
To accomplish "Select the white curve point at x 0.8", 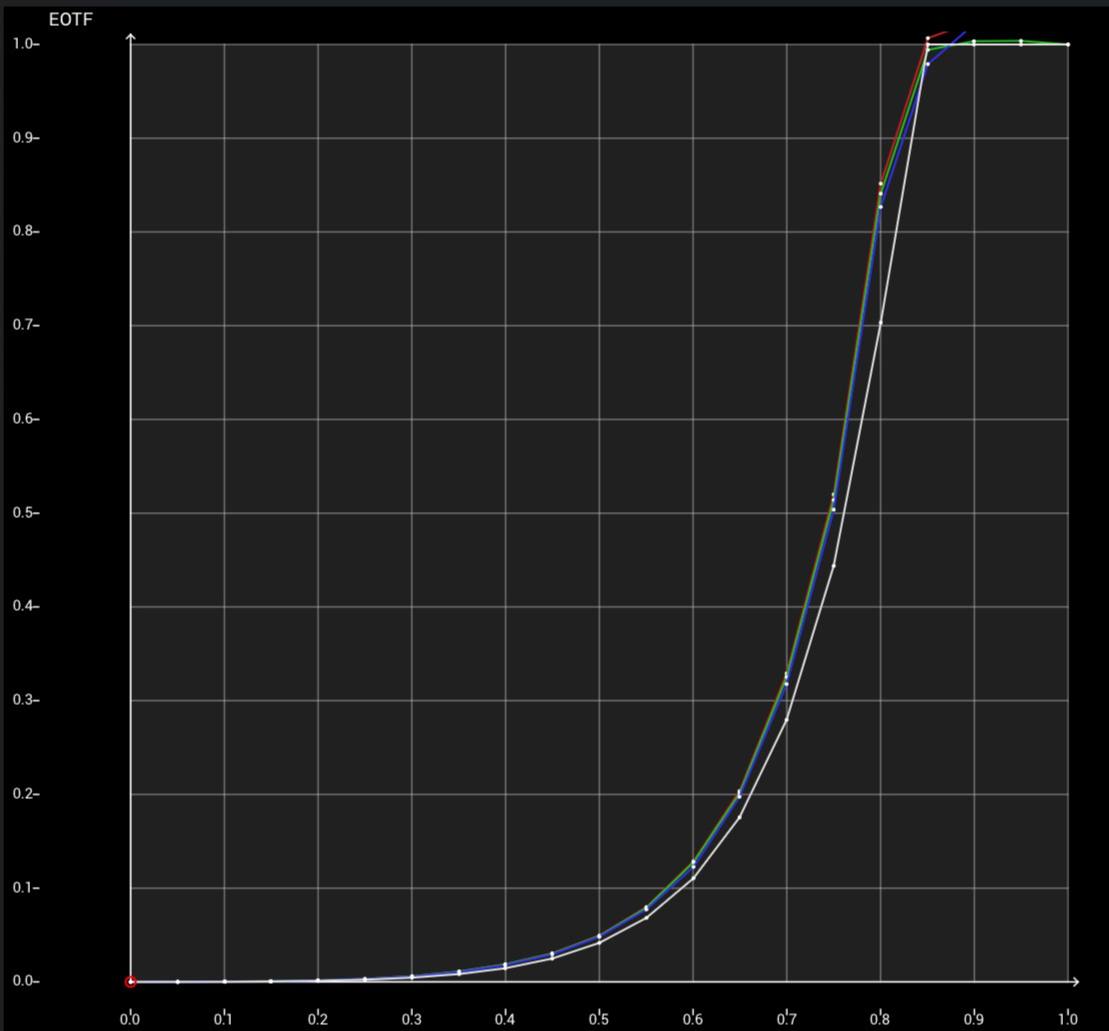I will pos(880,323).
